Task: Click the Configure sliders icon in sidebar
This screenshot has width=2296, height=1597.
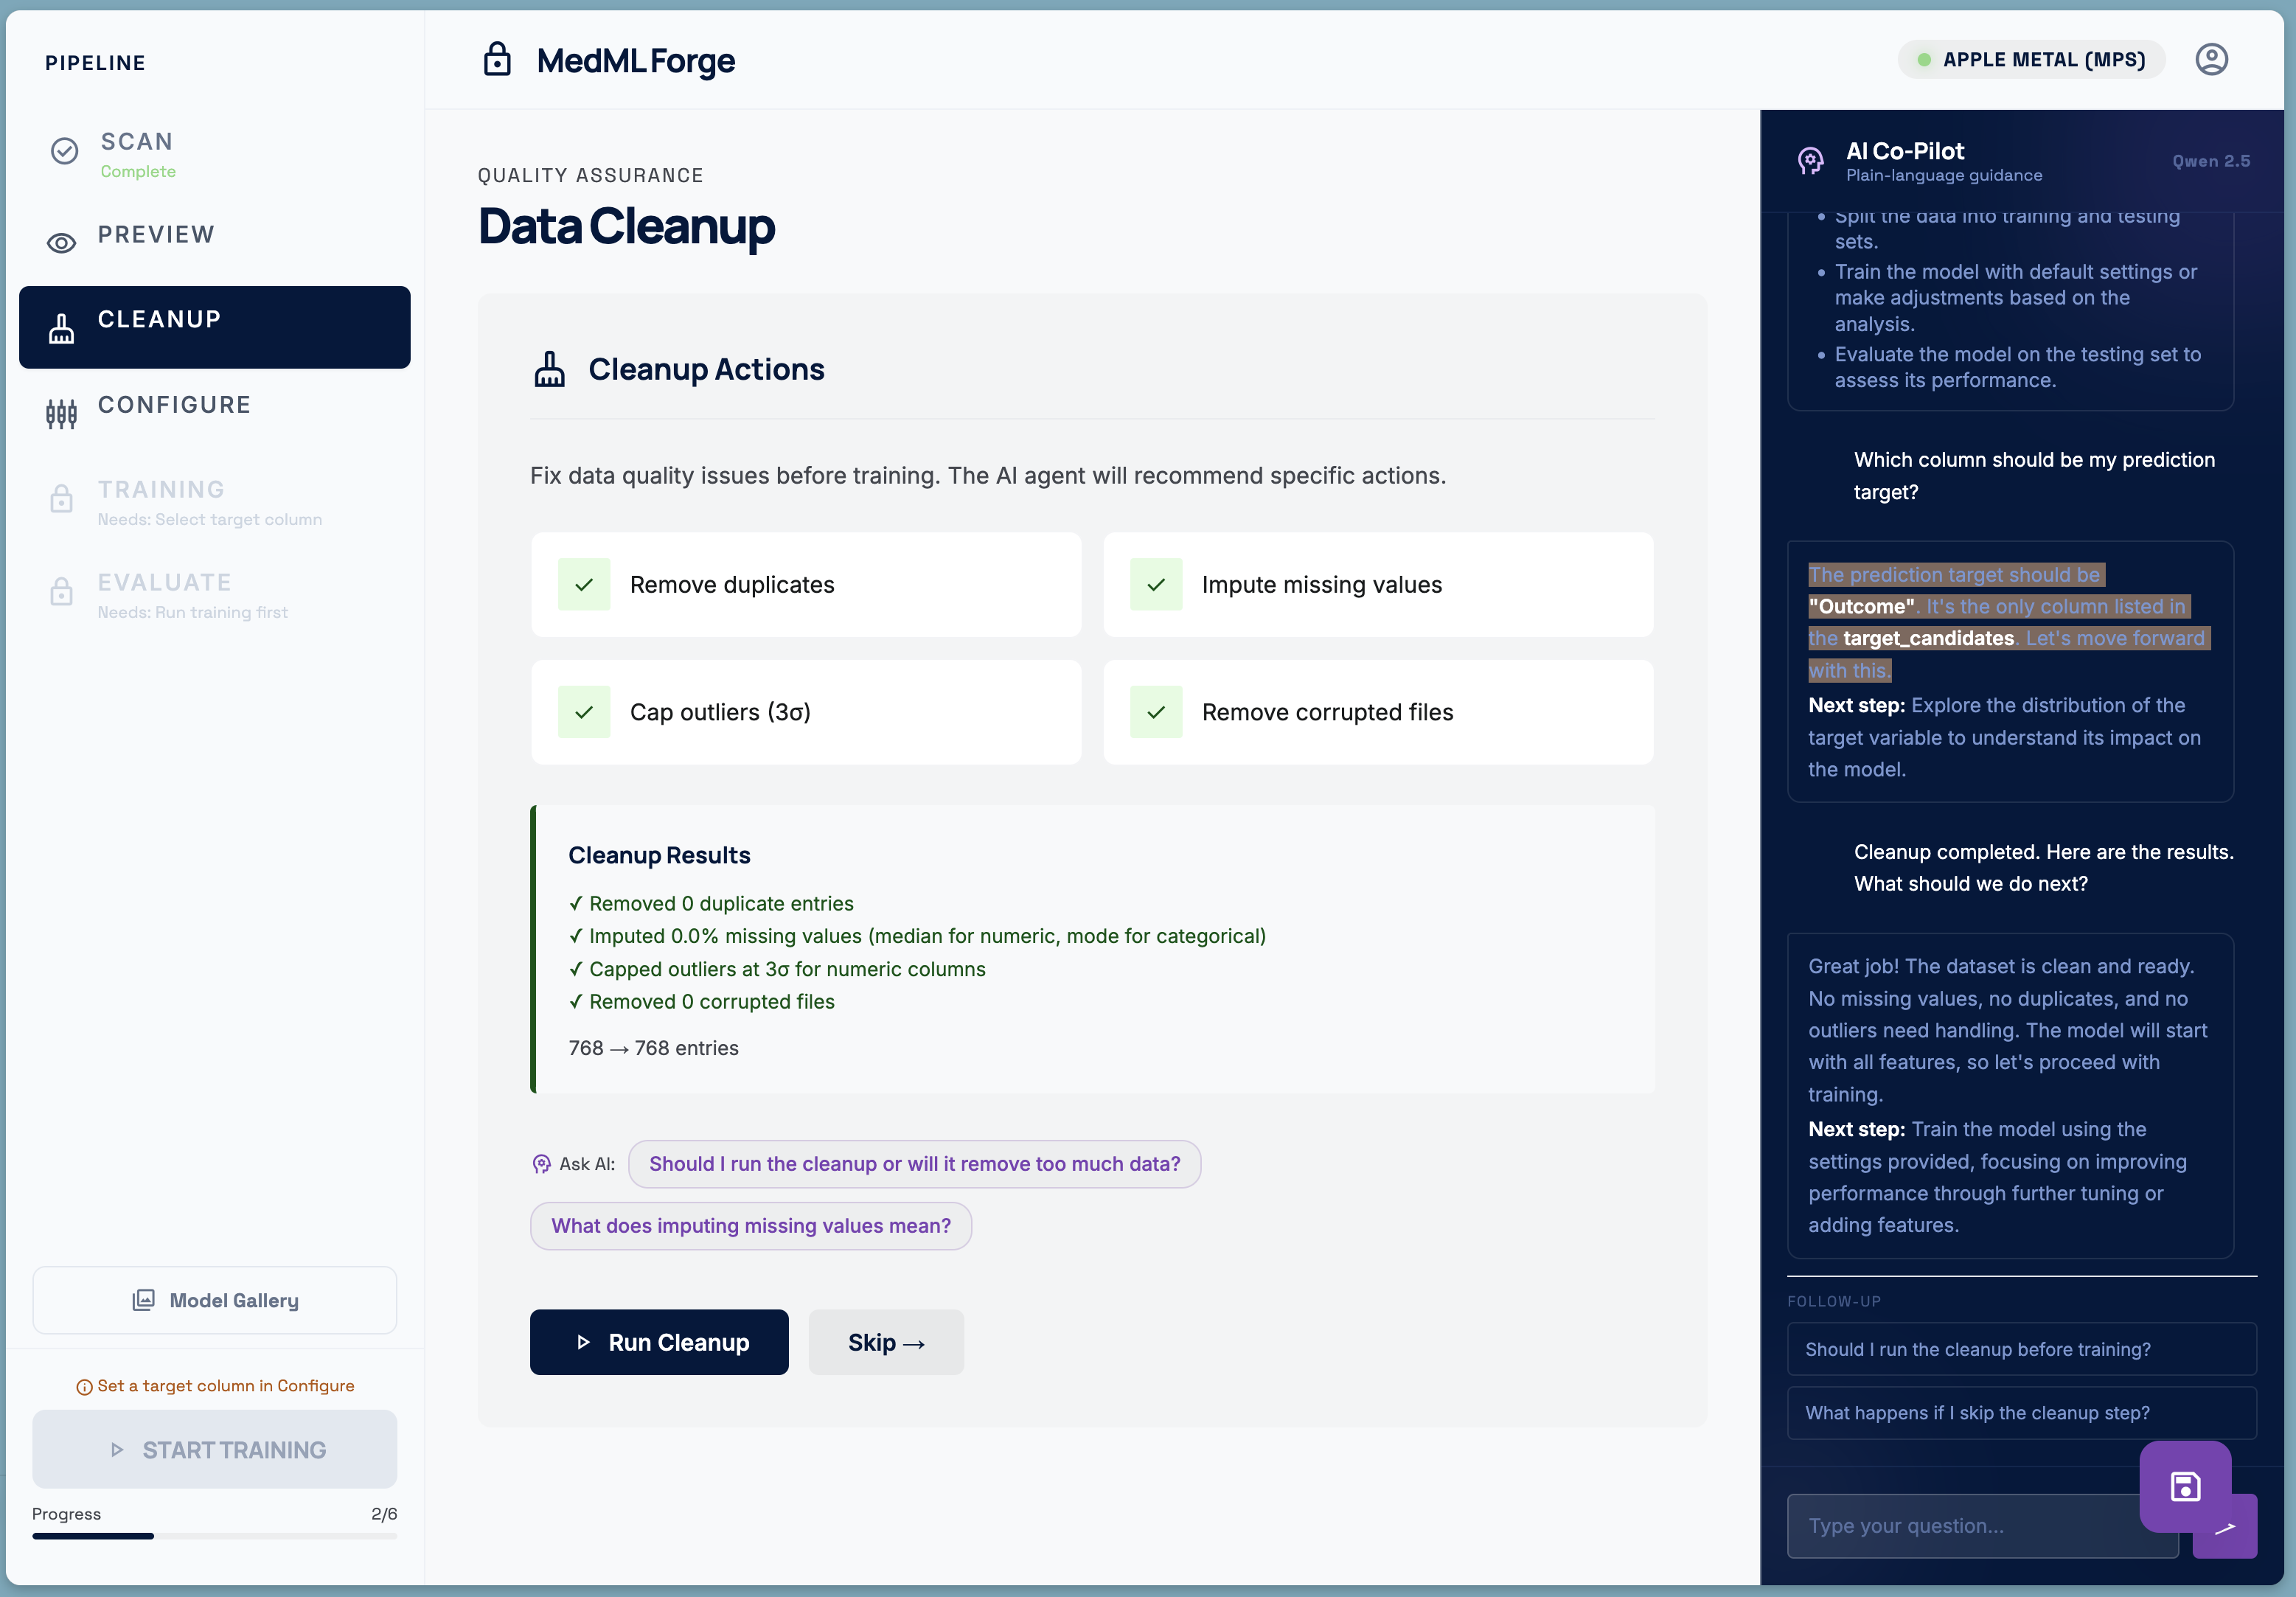Action: [x=62, y=413]
